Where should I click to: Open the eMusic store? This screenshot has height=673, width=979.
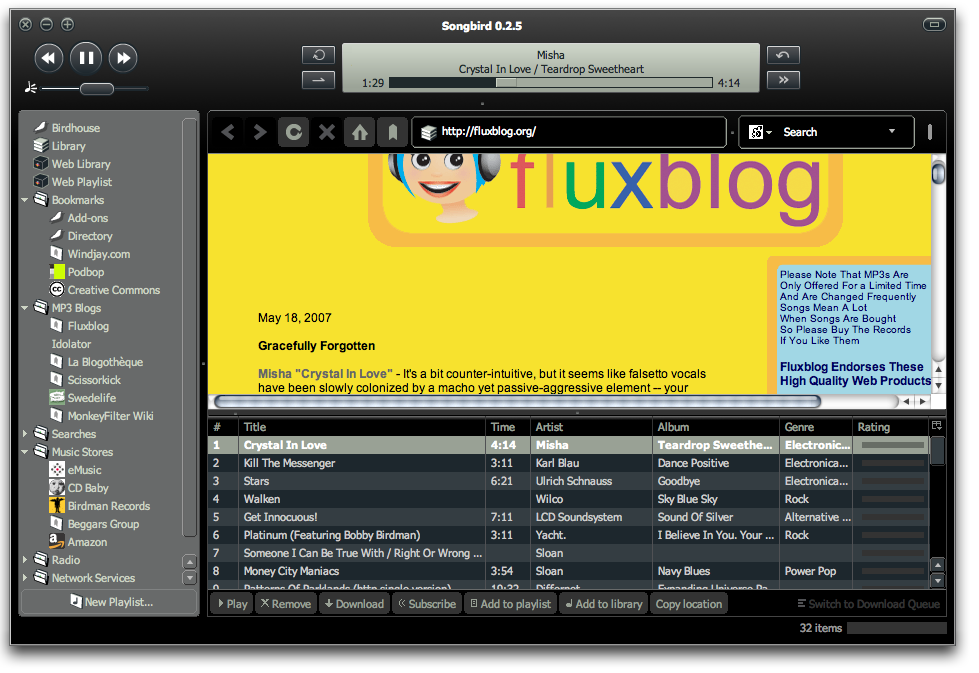coord(84,470)
